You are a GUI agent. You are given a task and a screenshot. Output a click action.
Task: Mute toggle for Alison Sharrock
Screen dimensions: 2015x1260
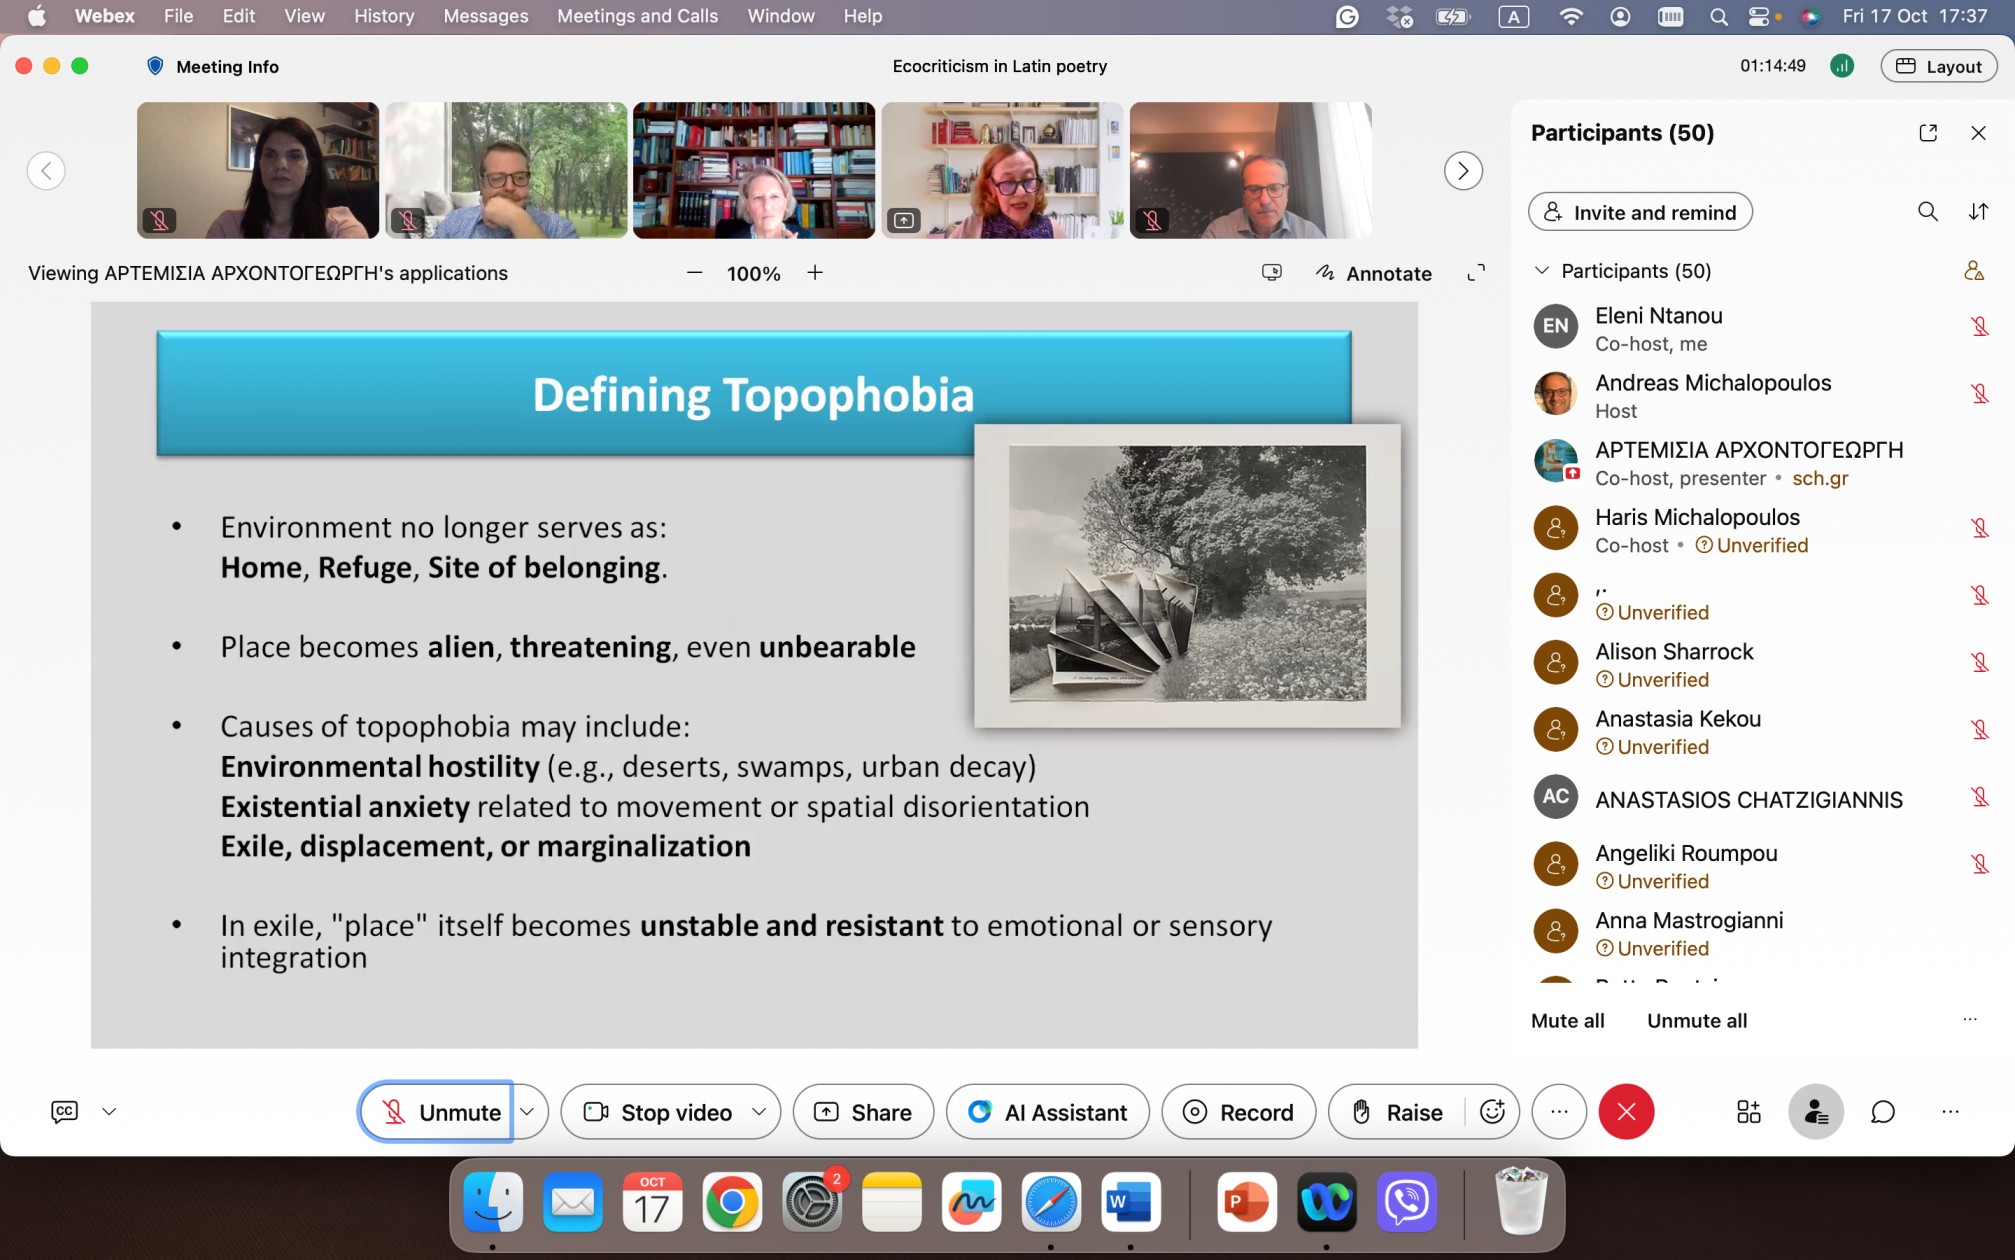tap(1978, 662)
